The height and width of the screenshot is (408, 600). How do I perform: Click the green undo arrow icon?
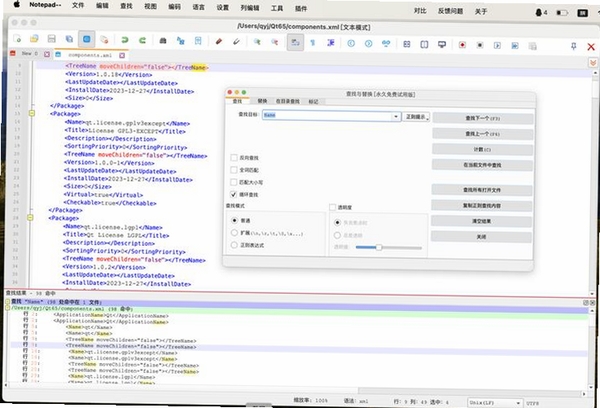click(125, 40)
